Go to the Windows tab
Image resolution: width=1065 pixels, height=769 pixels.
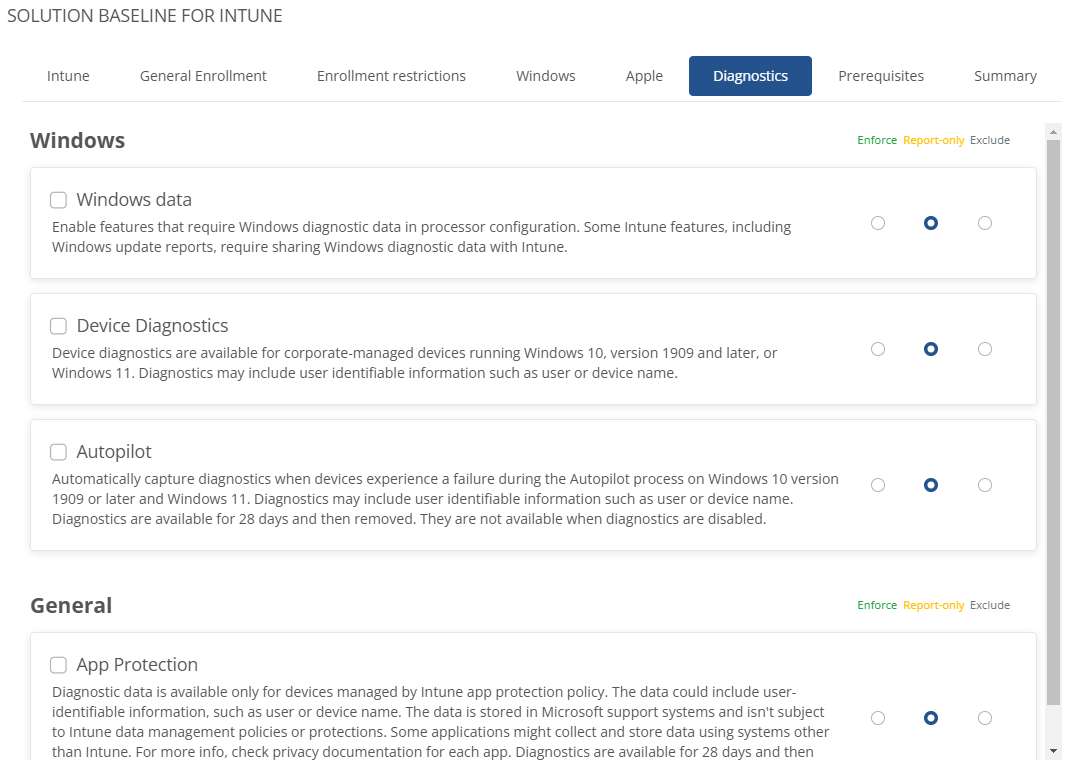coord(545,76)
